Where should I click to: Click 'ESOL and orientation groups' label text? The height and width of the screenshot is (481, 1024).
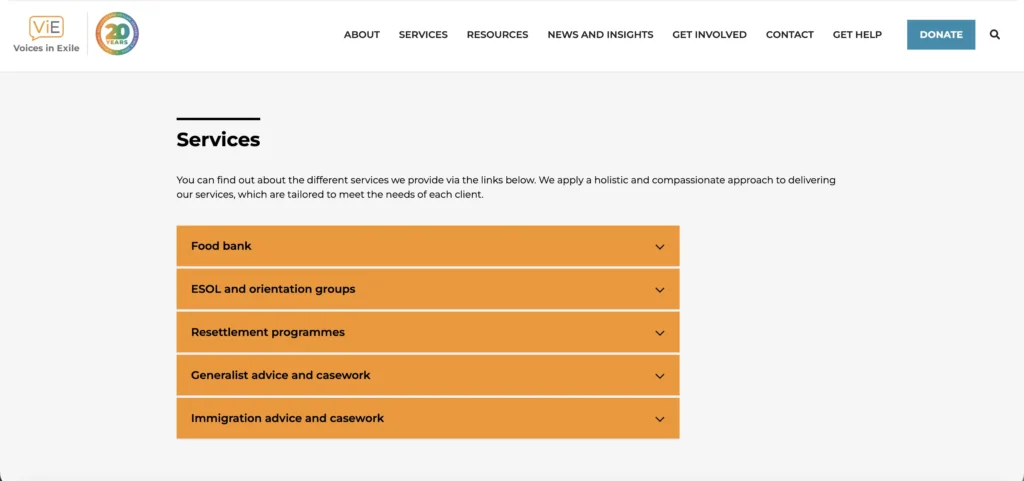click(273, 289)
